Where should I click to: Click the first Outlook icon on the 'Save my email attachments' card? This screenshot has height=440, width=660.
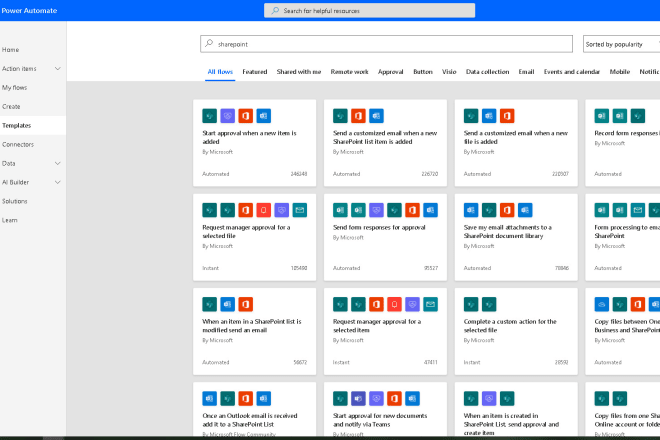click(x=471, y=210)
